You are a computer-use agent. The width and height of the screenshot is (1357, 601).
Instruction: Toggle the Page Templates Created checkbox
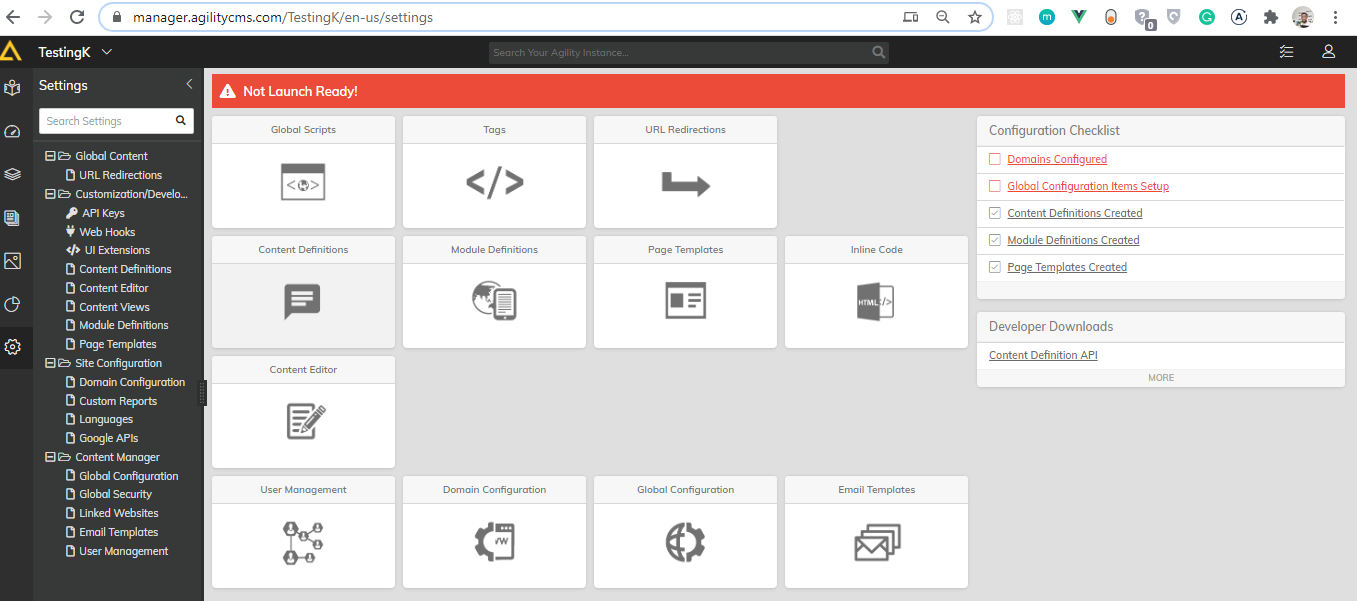point(994,267)
